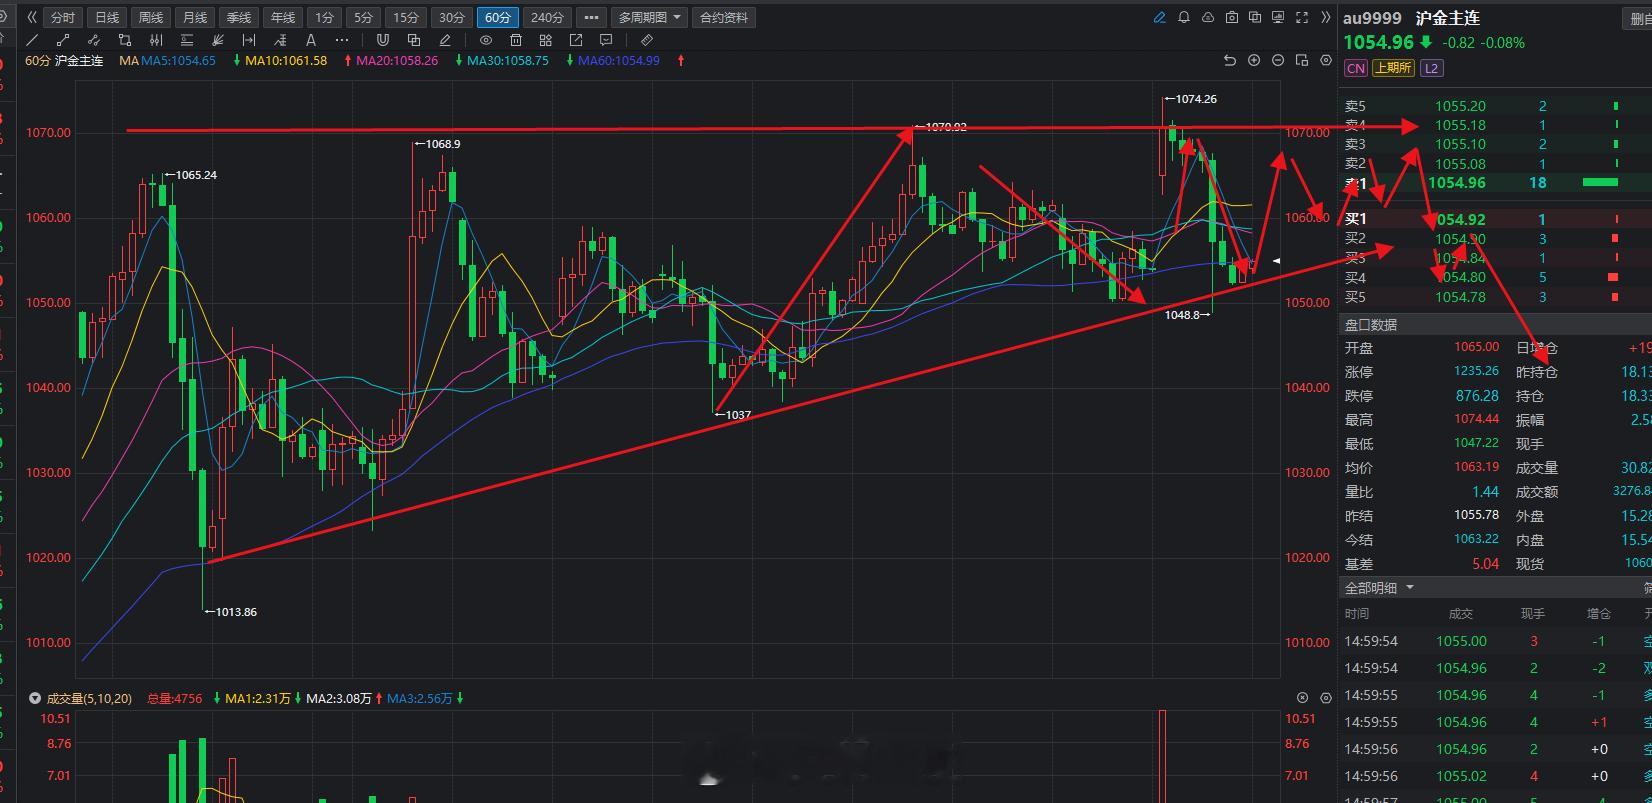Pick the text annotation tool (A)
Image resolution: width=1652 pixels, height=803 pixels.
(x=311, y=40)
